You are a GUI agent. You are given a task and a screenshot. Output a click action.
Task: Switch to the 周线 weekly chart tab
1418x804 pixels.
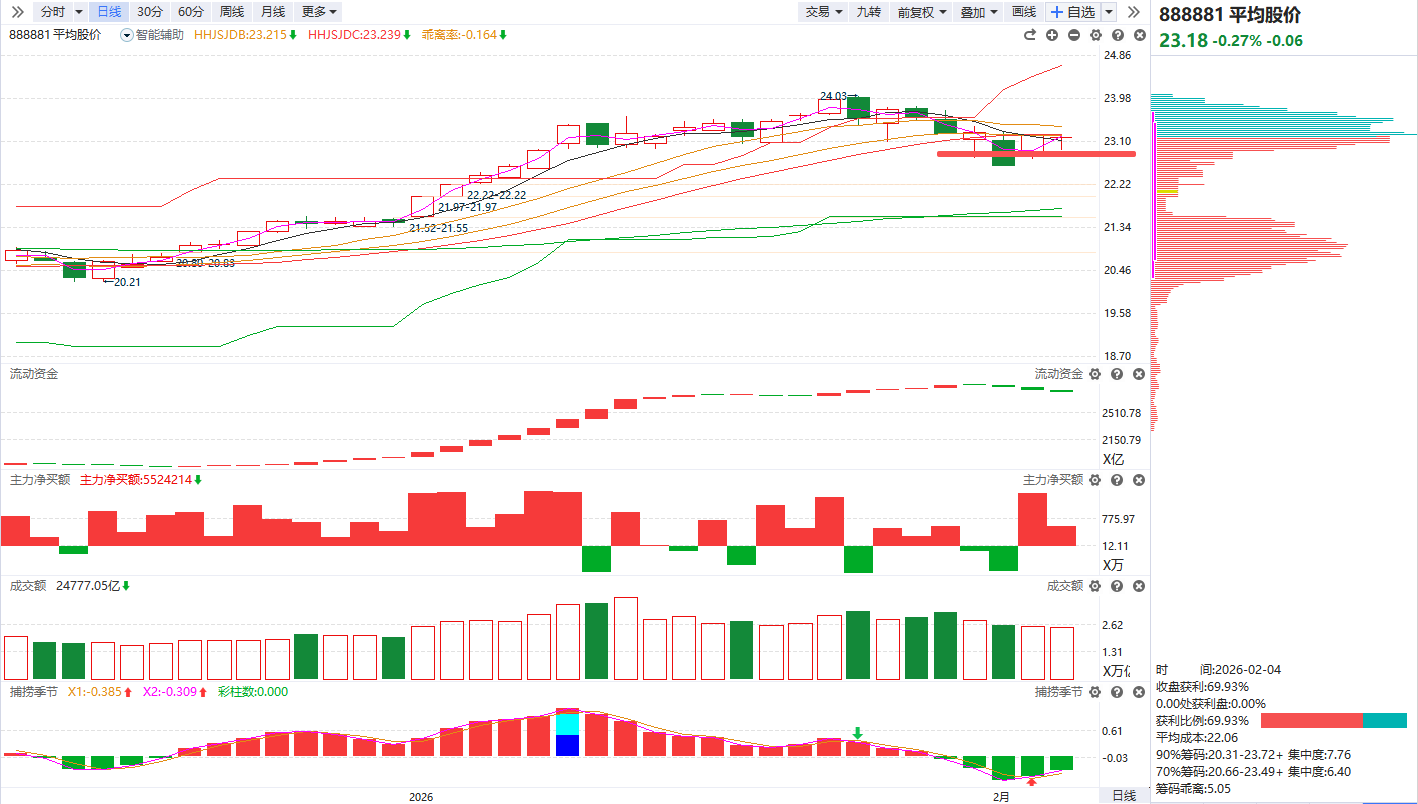pos(231,12)
